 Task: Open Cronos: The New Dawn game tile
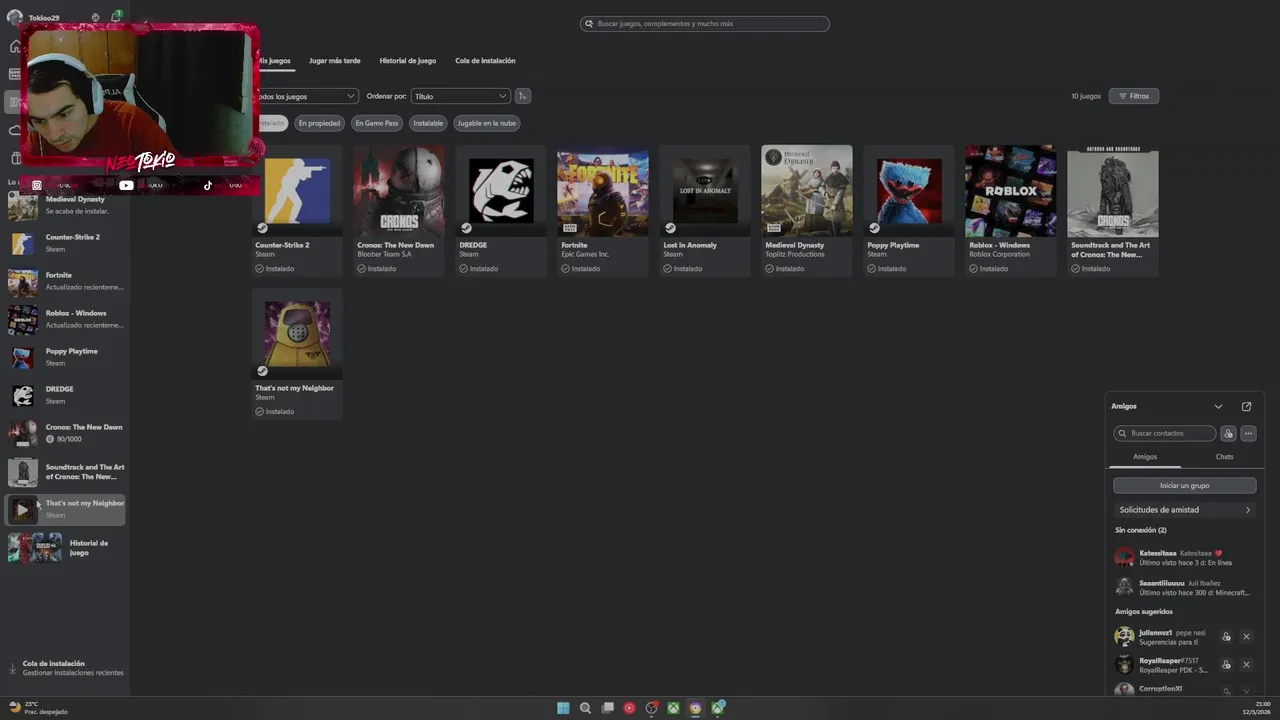[x=399, y=211]
